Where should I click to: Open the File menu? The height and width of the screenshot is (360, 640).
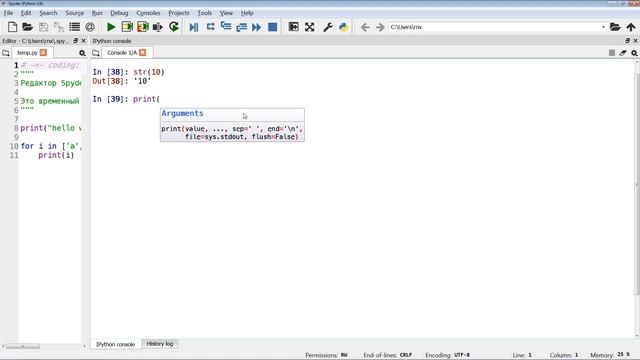8,13
